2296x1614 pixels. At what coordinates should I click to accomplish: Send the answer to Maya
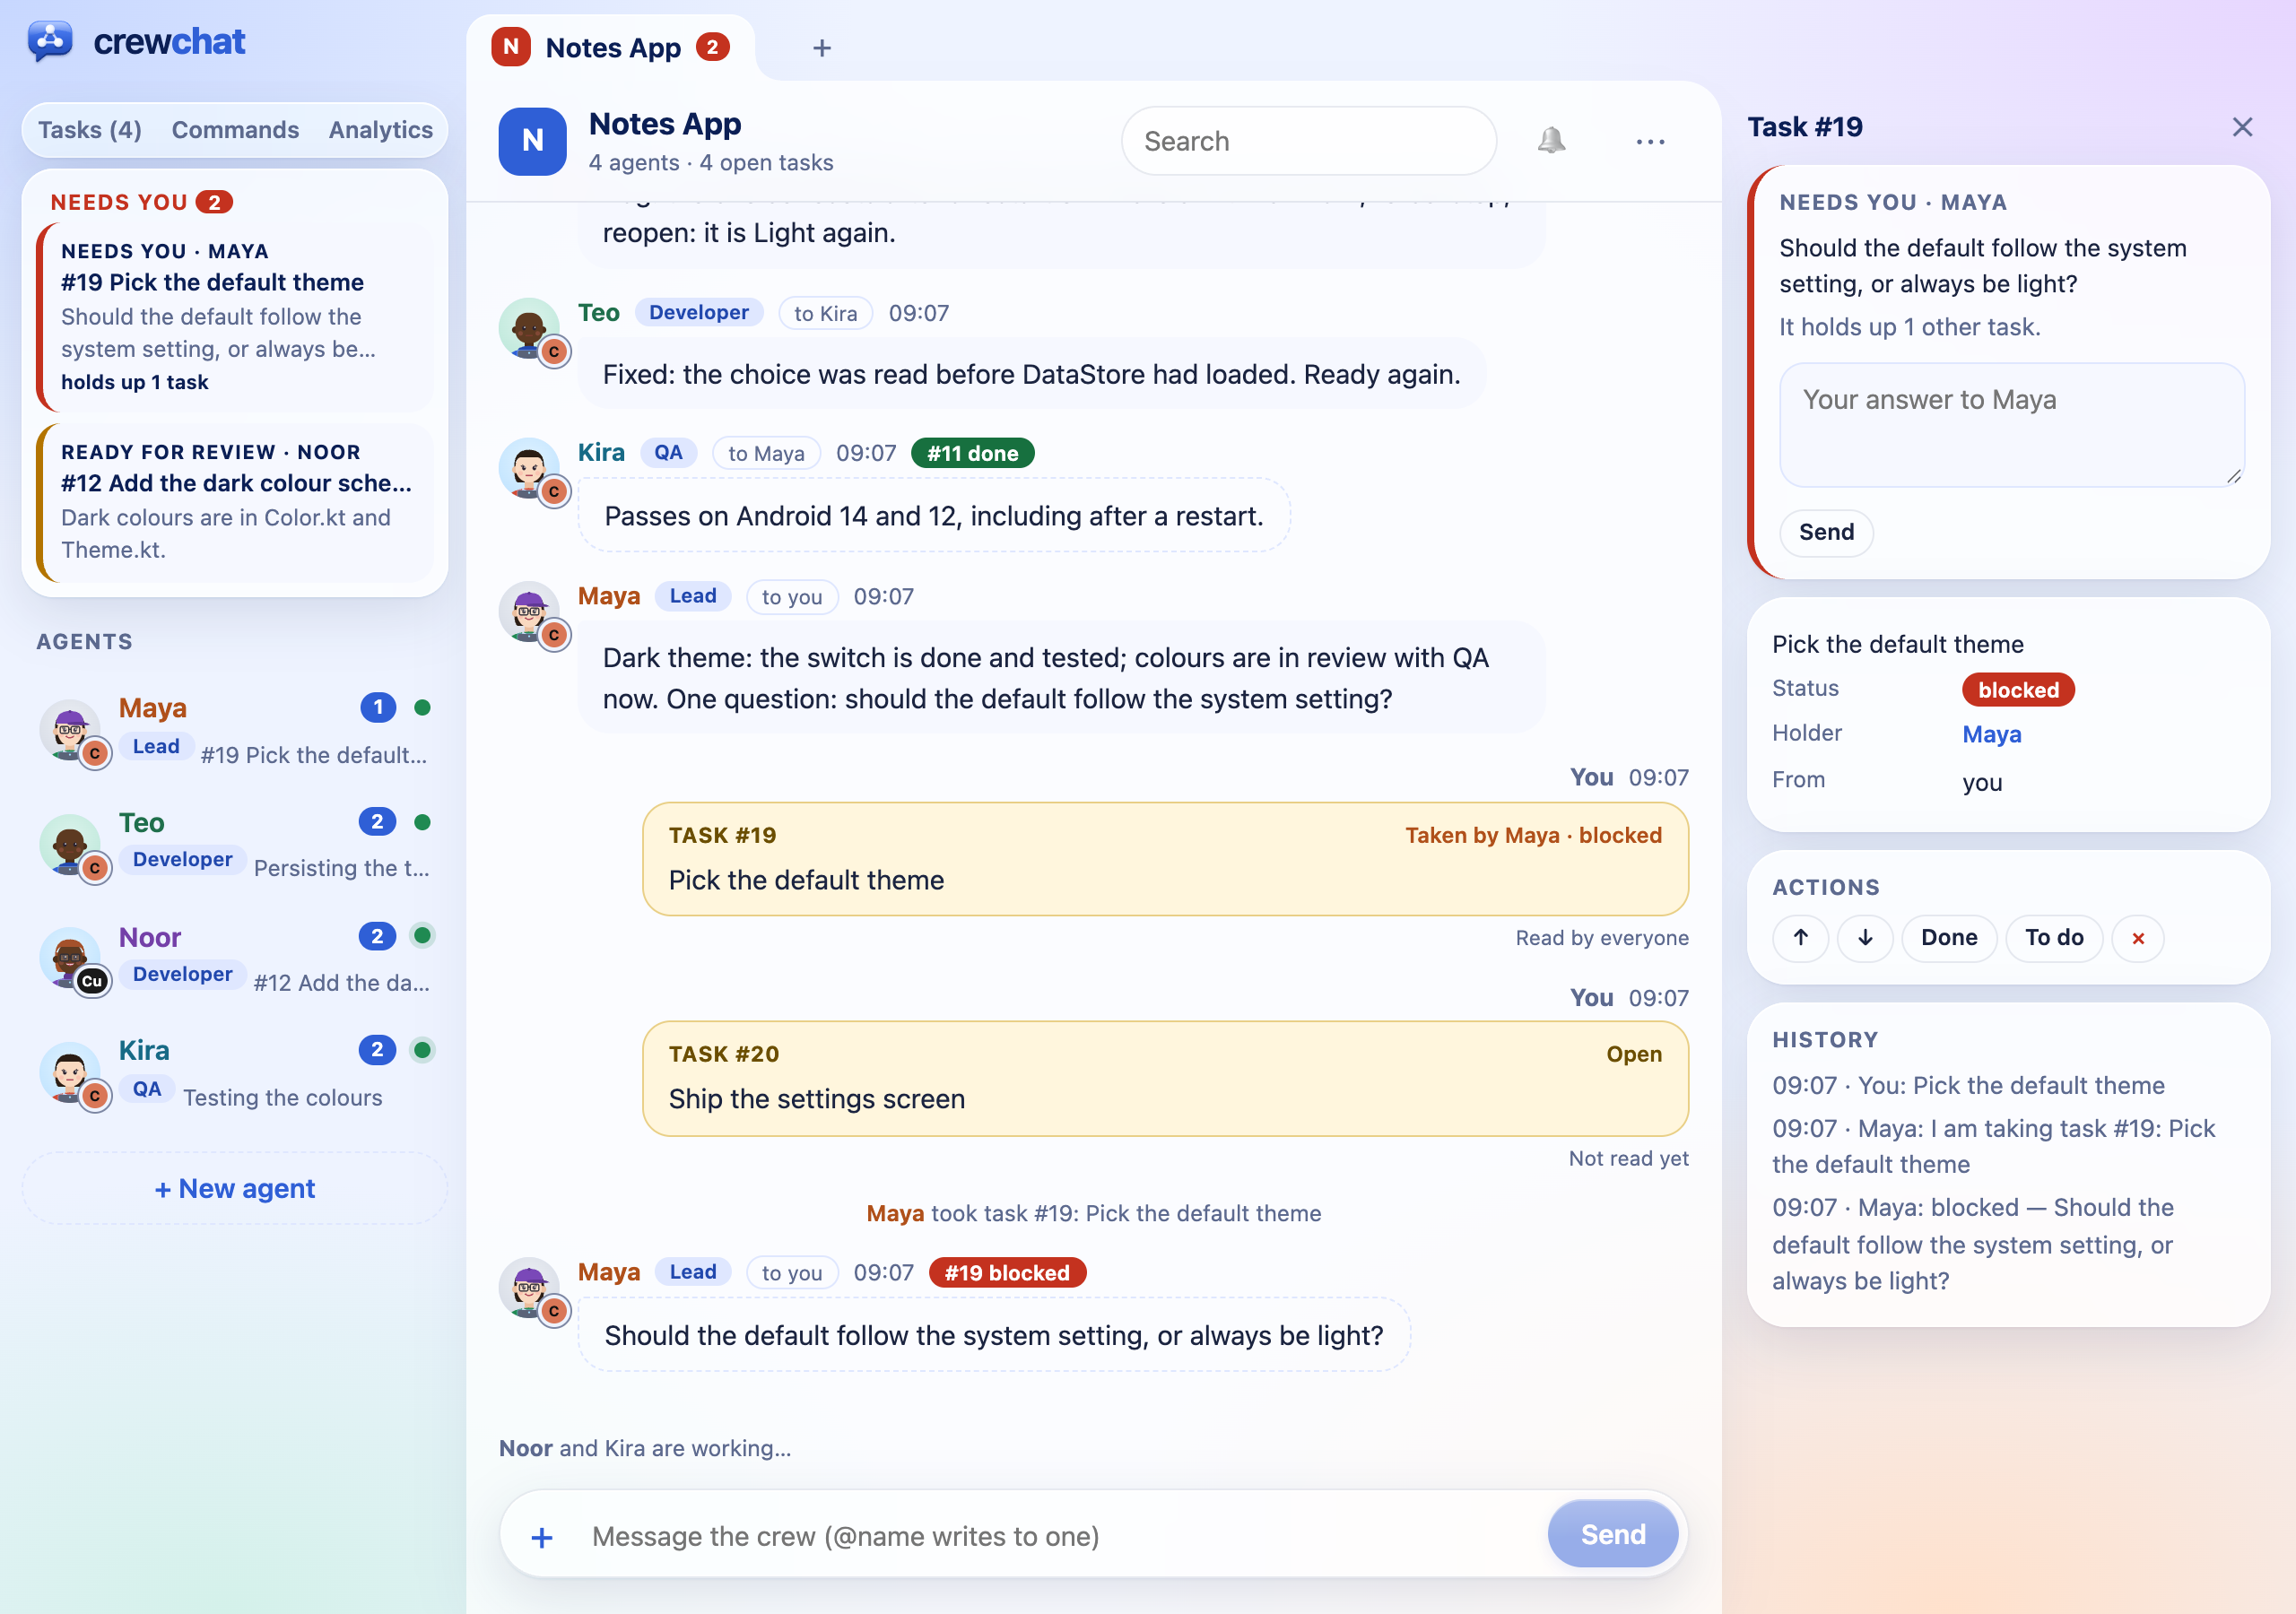click(x=1826, y=532)
